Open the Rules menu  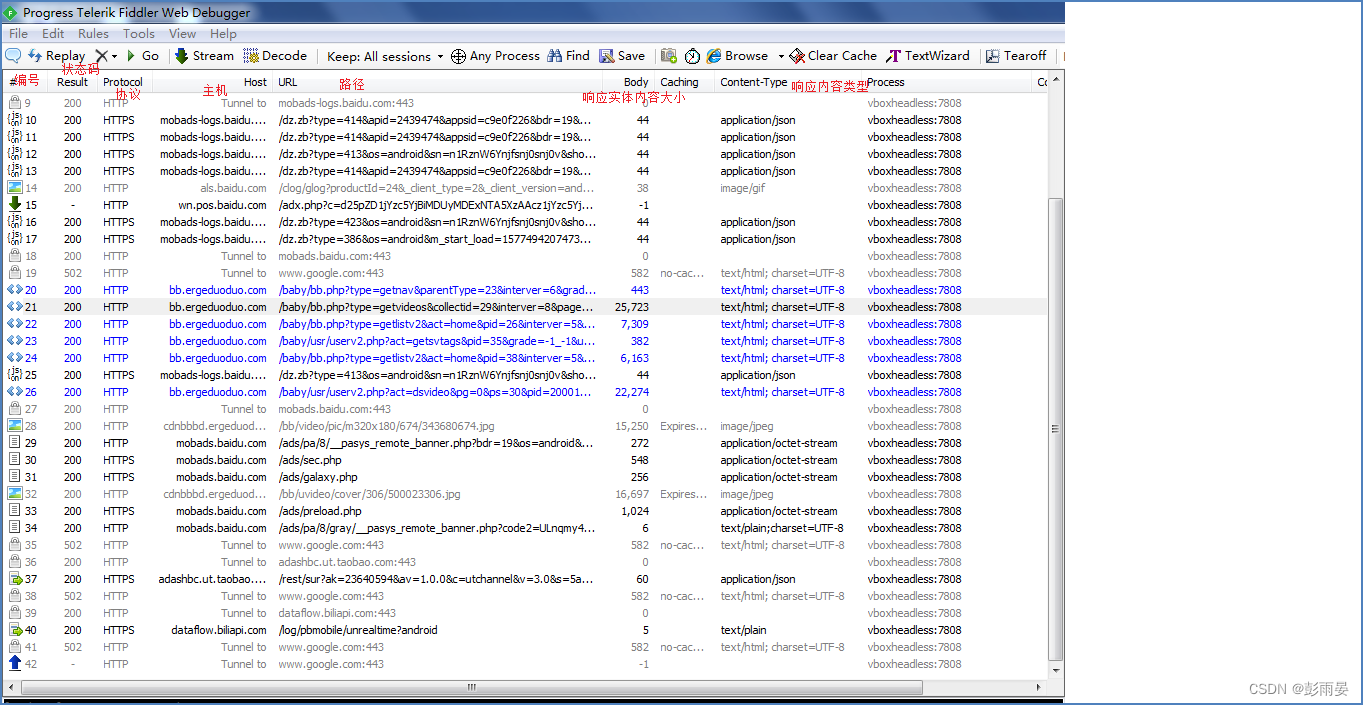[94, 34]
